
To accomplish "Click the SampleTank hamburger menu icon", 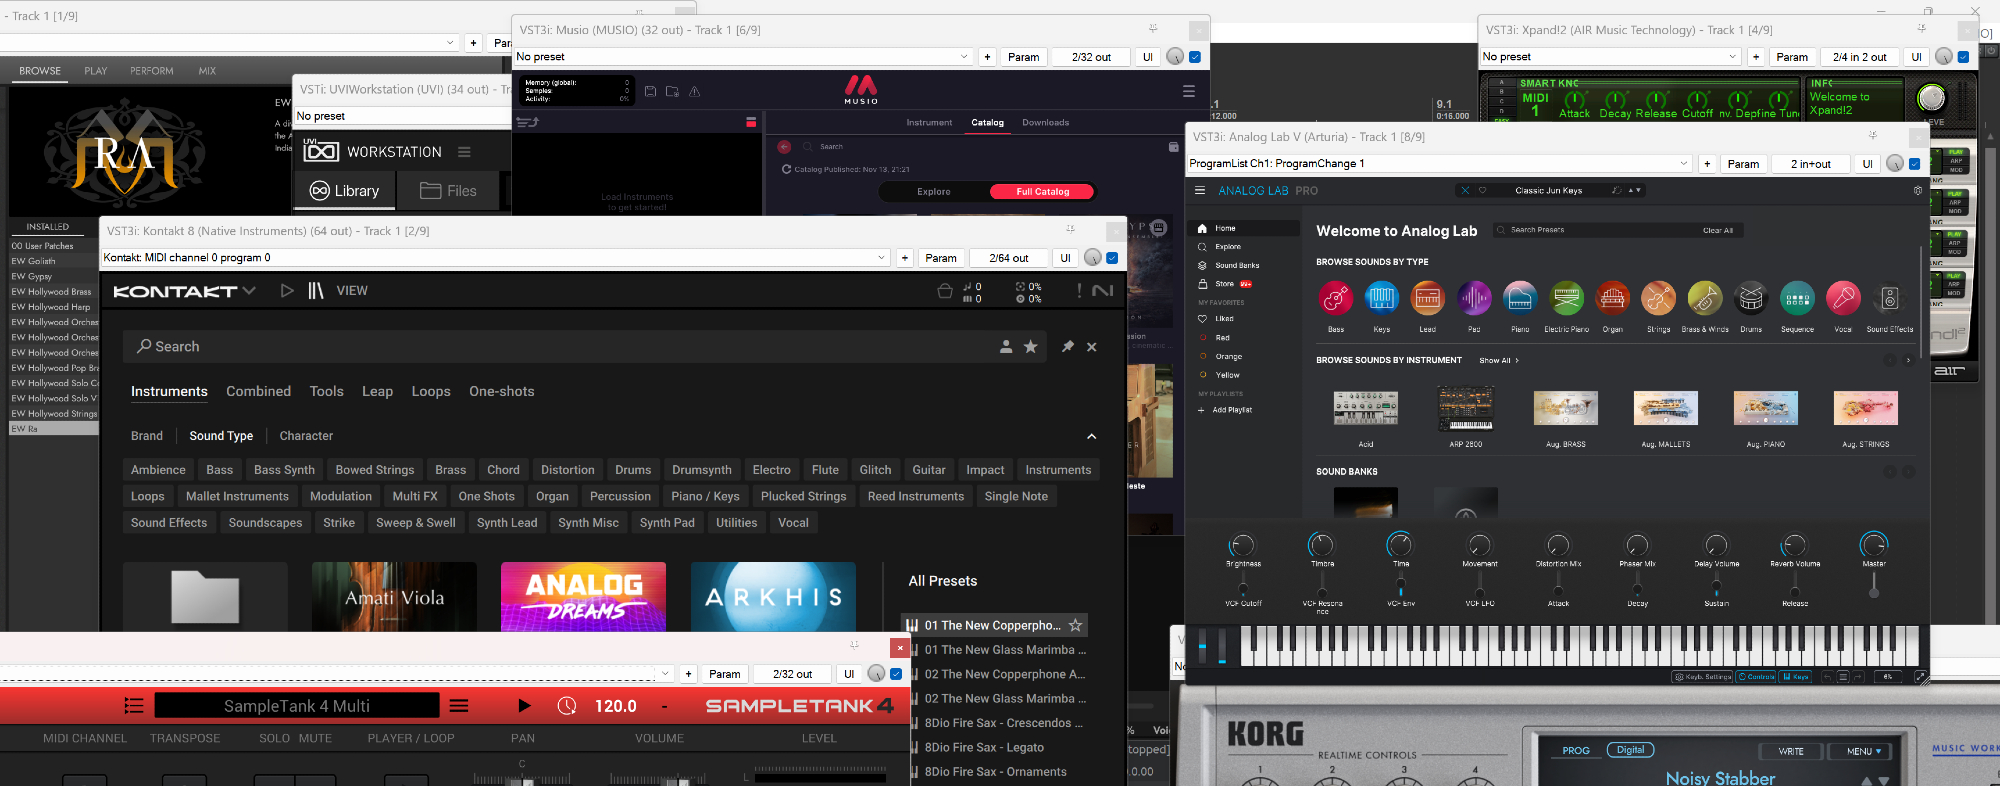I will pyautogui.click(x=459, y=706).
